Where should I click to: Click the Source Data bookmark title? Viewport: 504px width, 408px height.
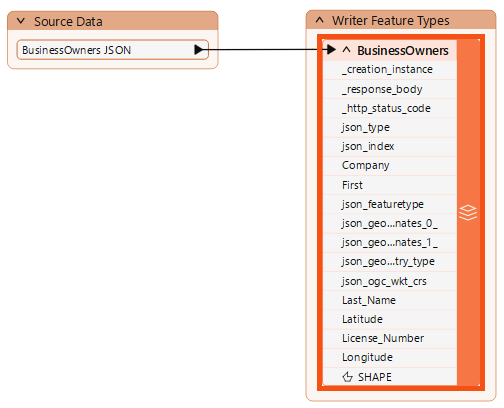pyautogui.click(x=68, y=22)
